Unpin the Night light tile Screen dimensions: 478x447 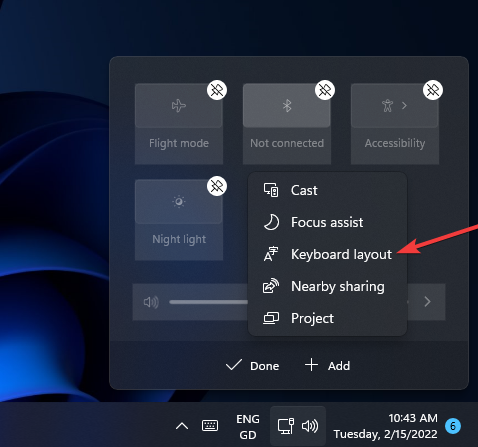(217, 186)
